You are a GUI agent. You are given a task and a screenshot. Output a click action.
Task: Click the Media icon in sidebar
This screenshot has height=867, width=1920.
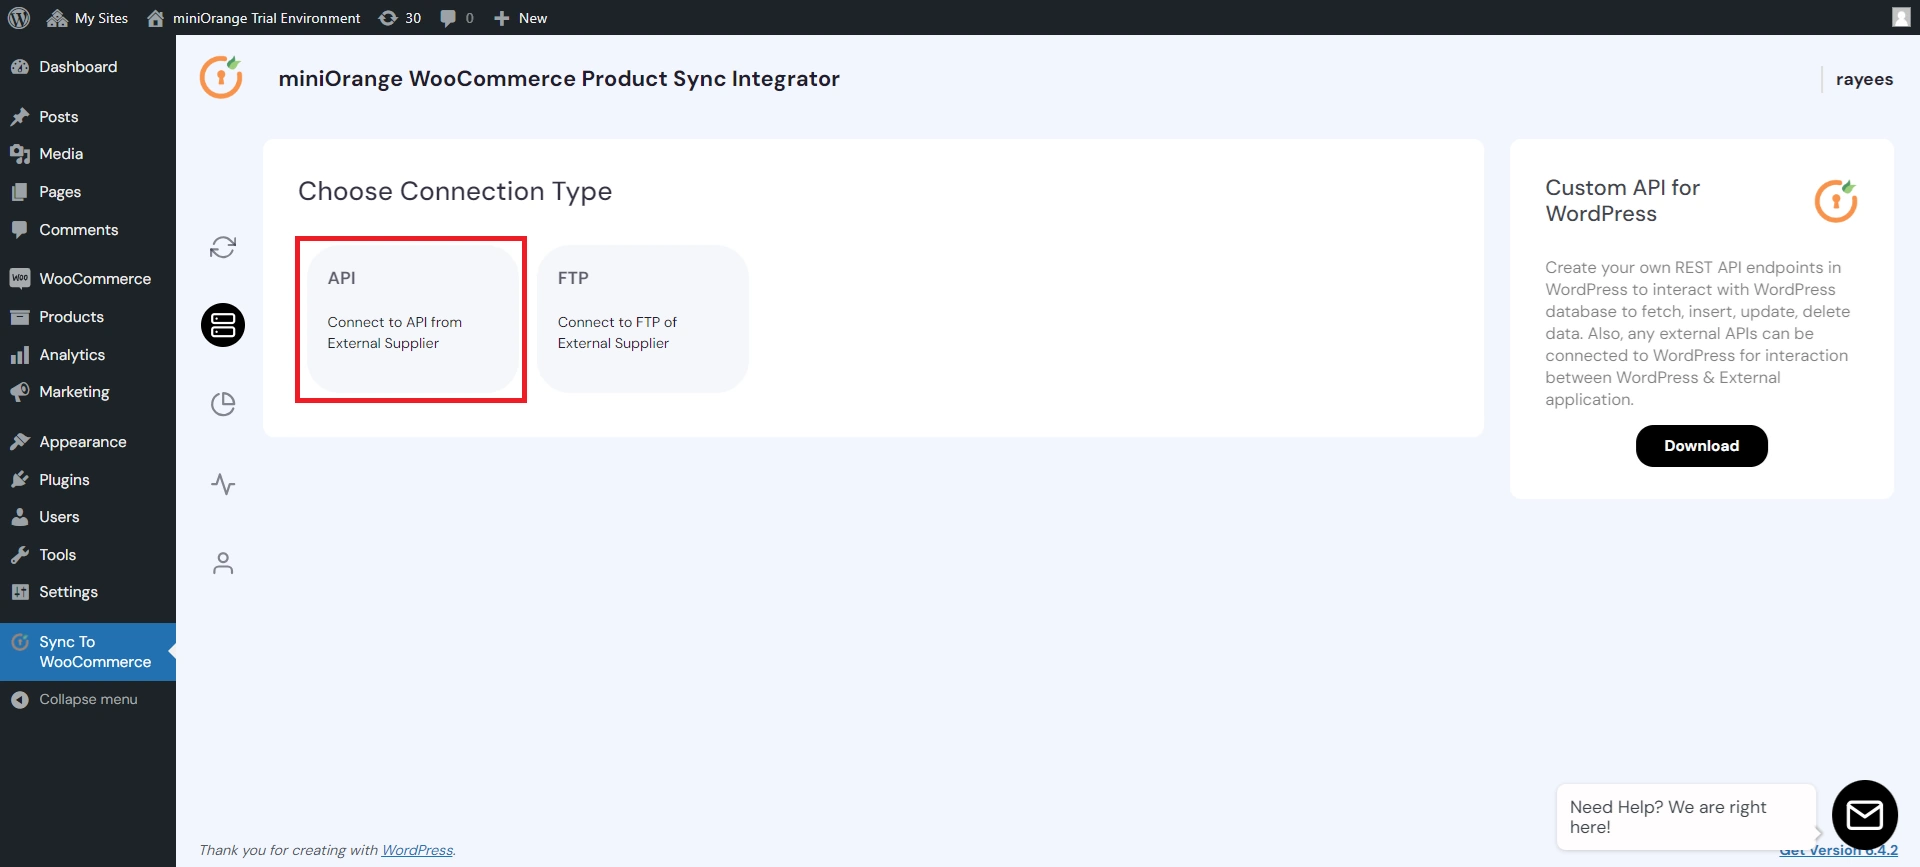[x=20, y=154]
